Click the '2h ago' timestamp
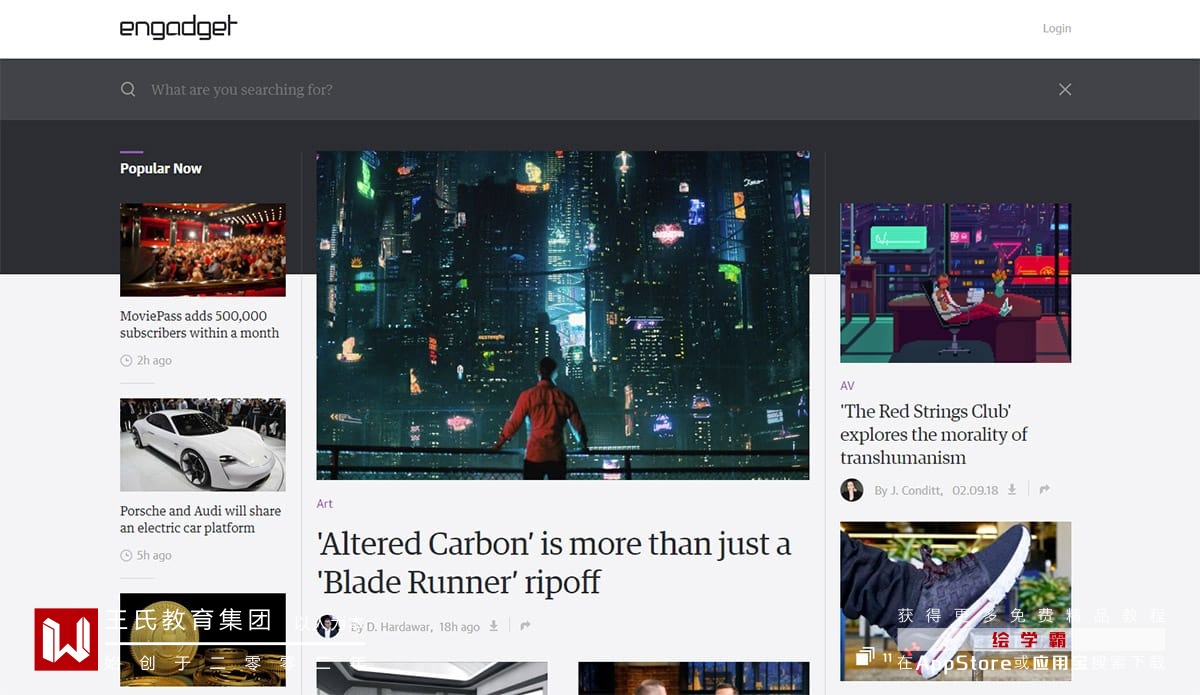Image resolution: width=1200 pixels, height=695 pixels. click(154, 360)
